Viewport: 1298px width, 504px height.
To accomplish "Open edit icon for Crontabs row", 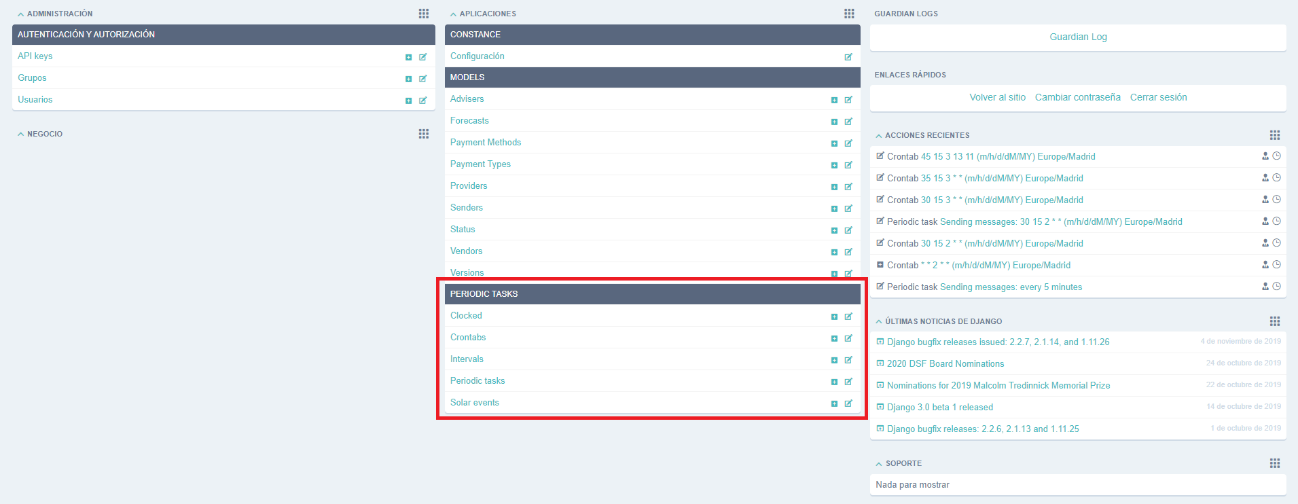I will [x=849, y=338].
